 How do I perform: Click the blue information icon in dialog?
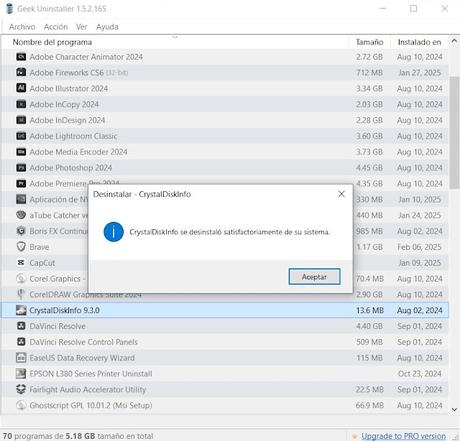[114, 232]
